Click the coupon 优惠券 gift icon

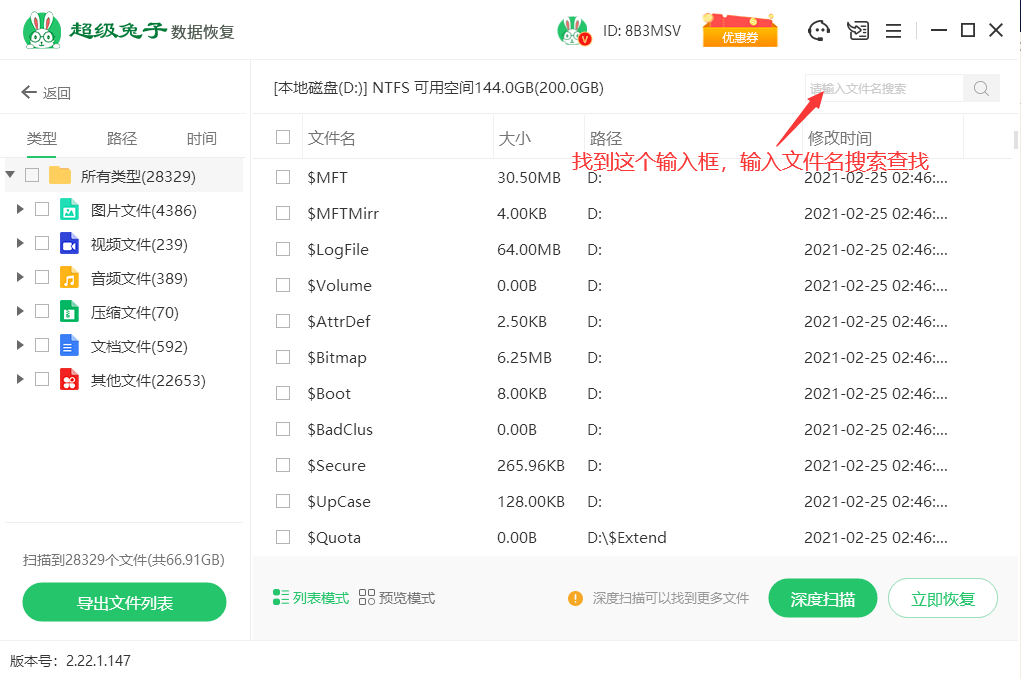[740, 30]
